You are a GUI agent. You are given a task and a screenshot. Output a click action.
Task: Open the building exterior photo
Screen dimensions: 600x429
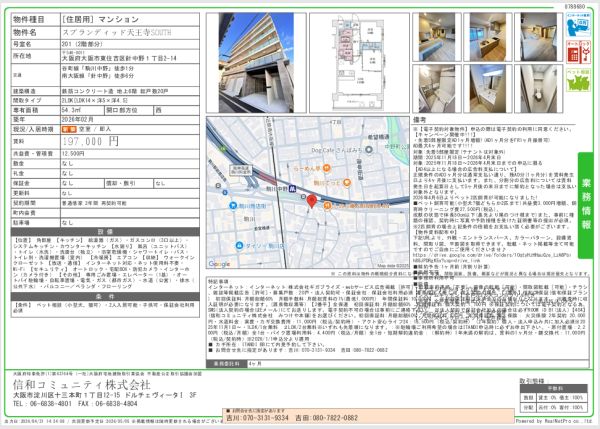(256, 63)
